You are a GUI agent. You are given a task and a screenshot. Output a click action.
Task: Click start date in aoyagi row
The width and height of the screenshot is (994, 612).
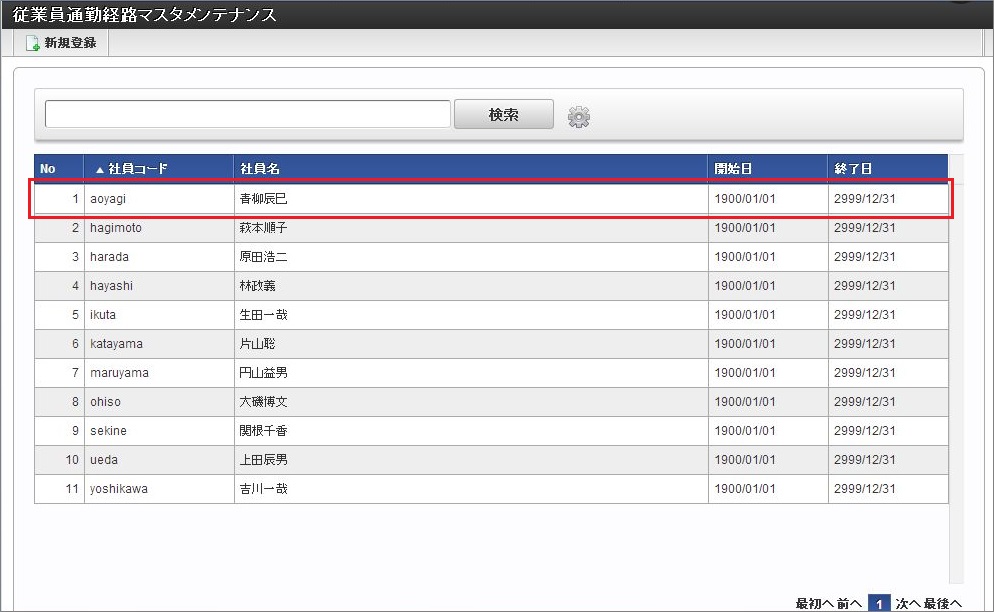[x=745, y=199]
